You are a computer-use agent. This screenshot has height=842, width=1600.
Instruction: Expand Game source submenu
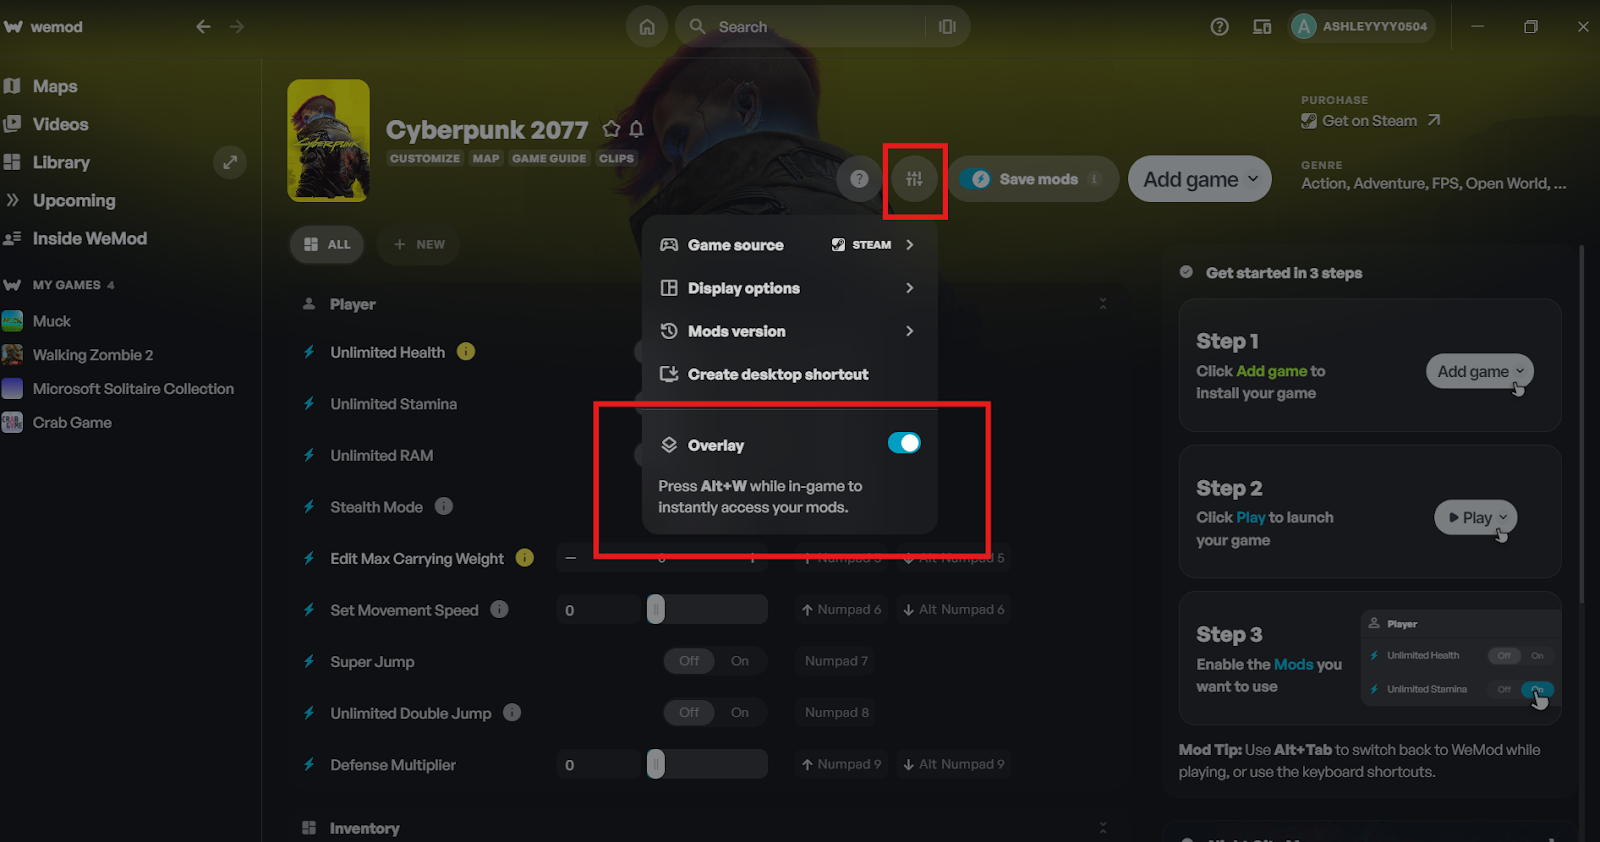click(x=788, y=245)
